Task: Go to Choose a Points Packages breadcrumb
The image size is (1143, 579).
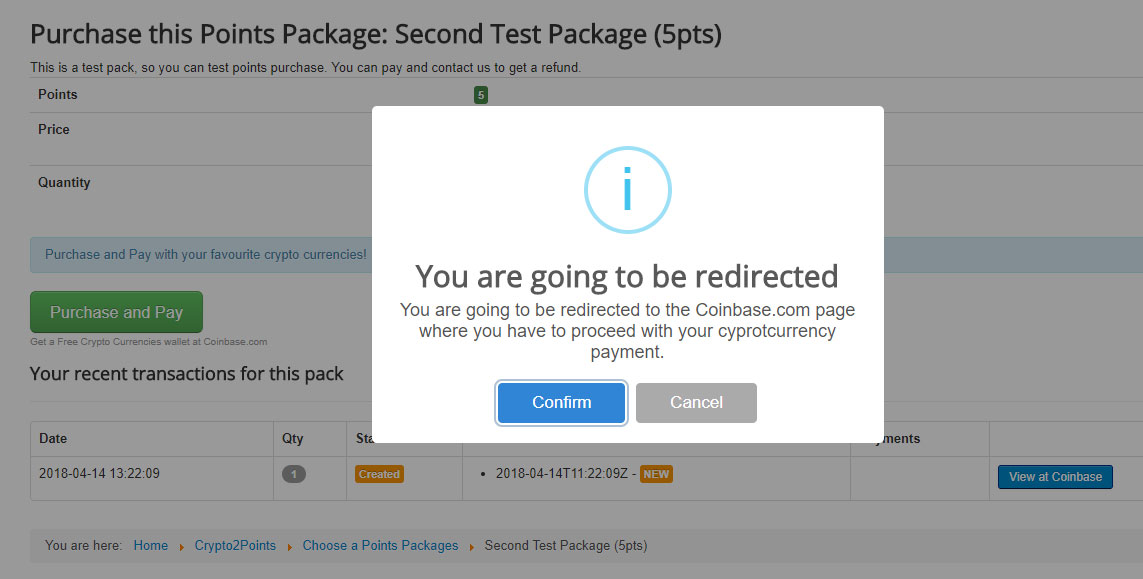Action: pyautogui.click(x=381, y=545)
